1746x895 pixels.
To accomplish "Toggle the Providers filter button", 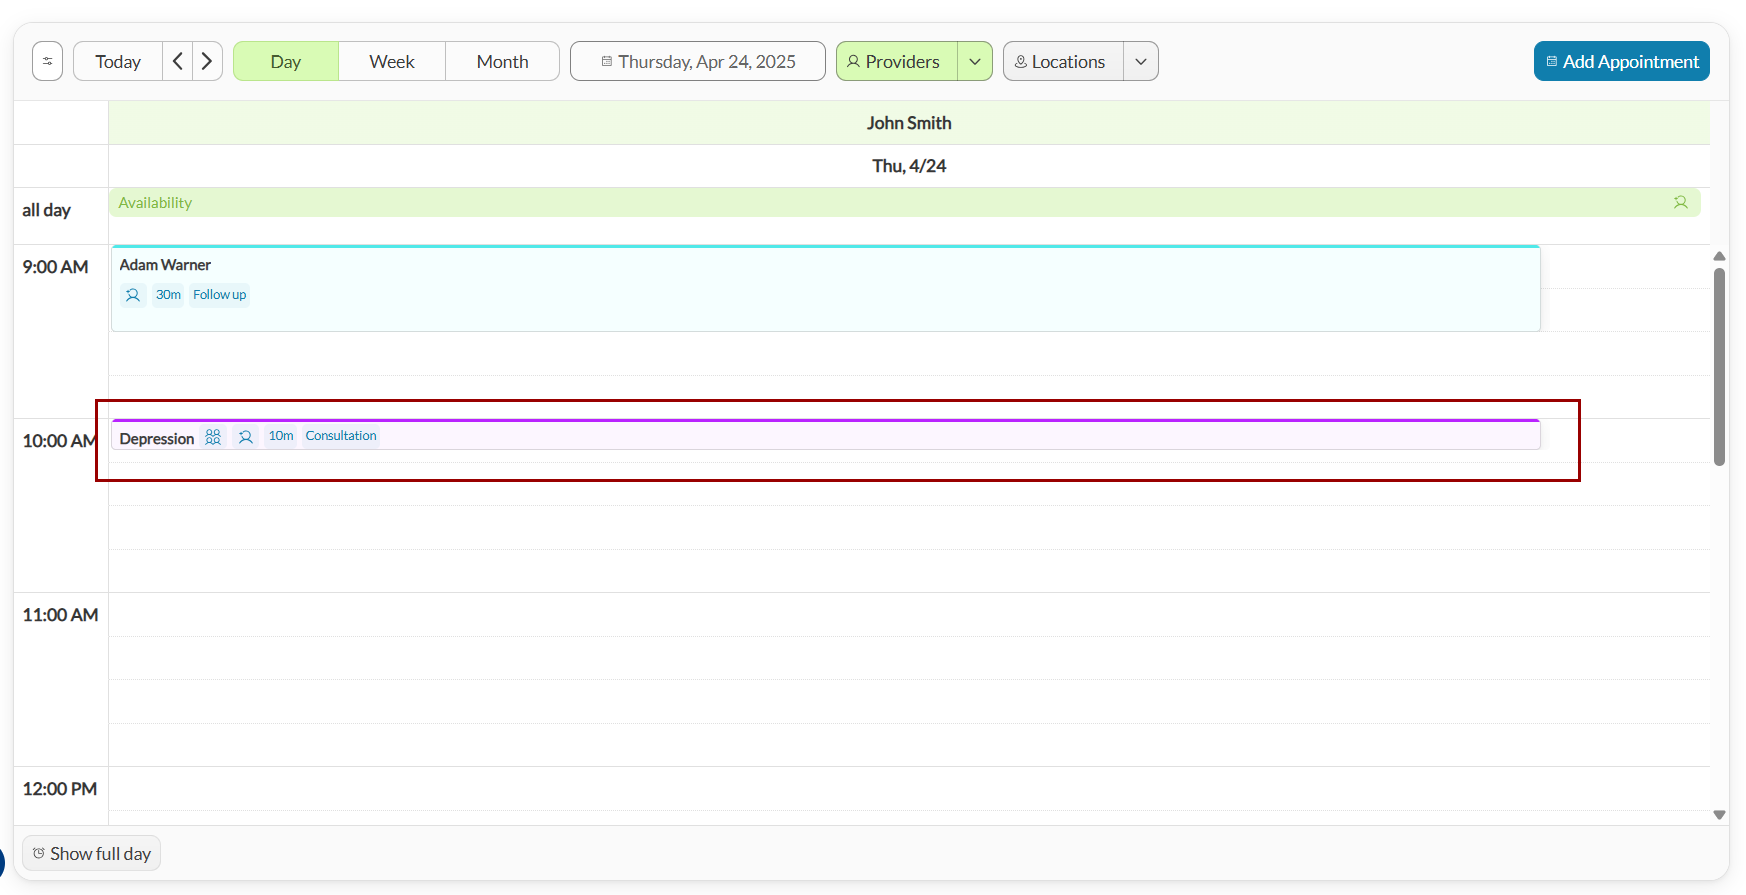I will (x=896, y=61).
